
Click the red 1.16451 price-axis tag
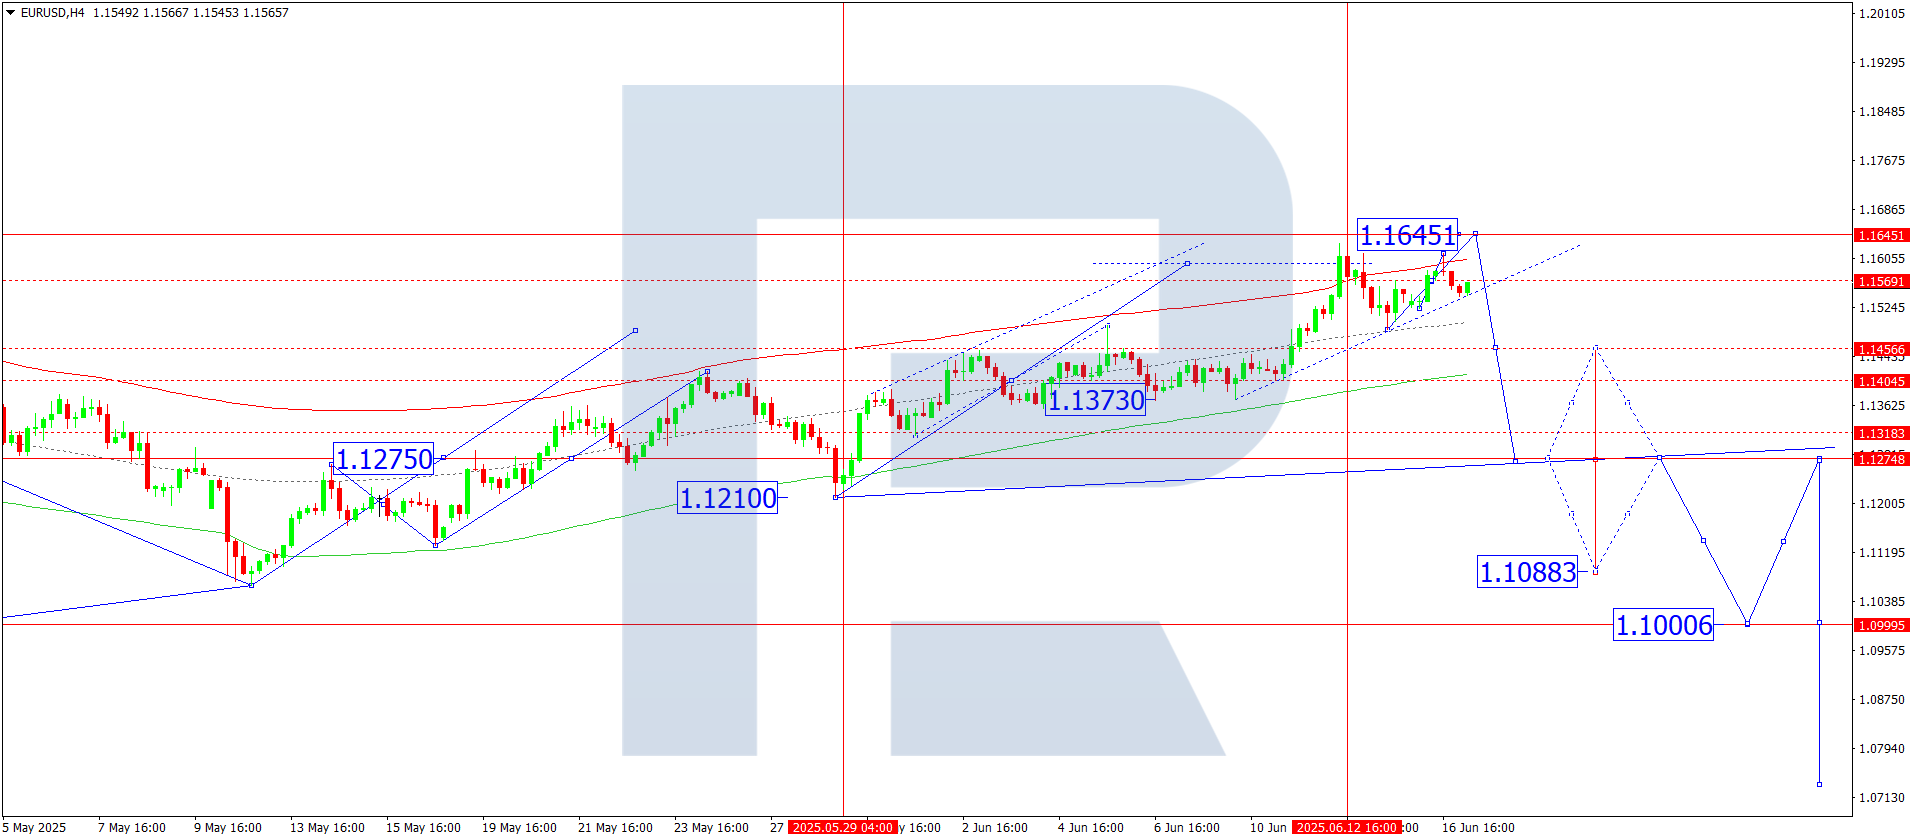[x=1881, y=235]
